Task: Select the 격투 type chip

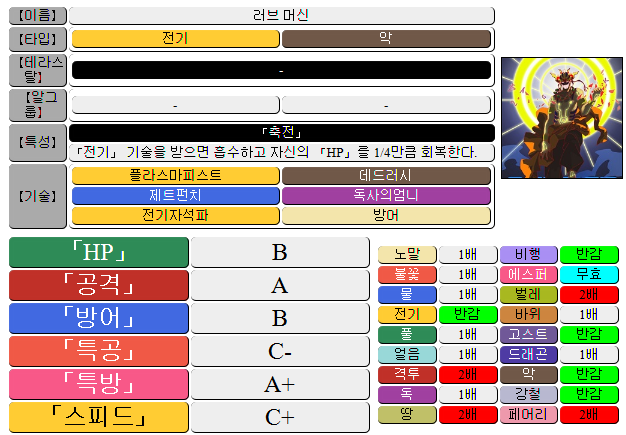Action: point(407,374)
